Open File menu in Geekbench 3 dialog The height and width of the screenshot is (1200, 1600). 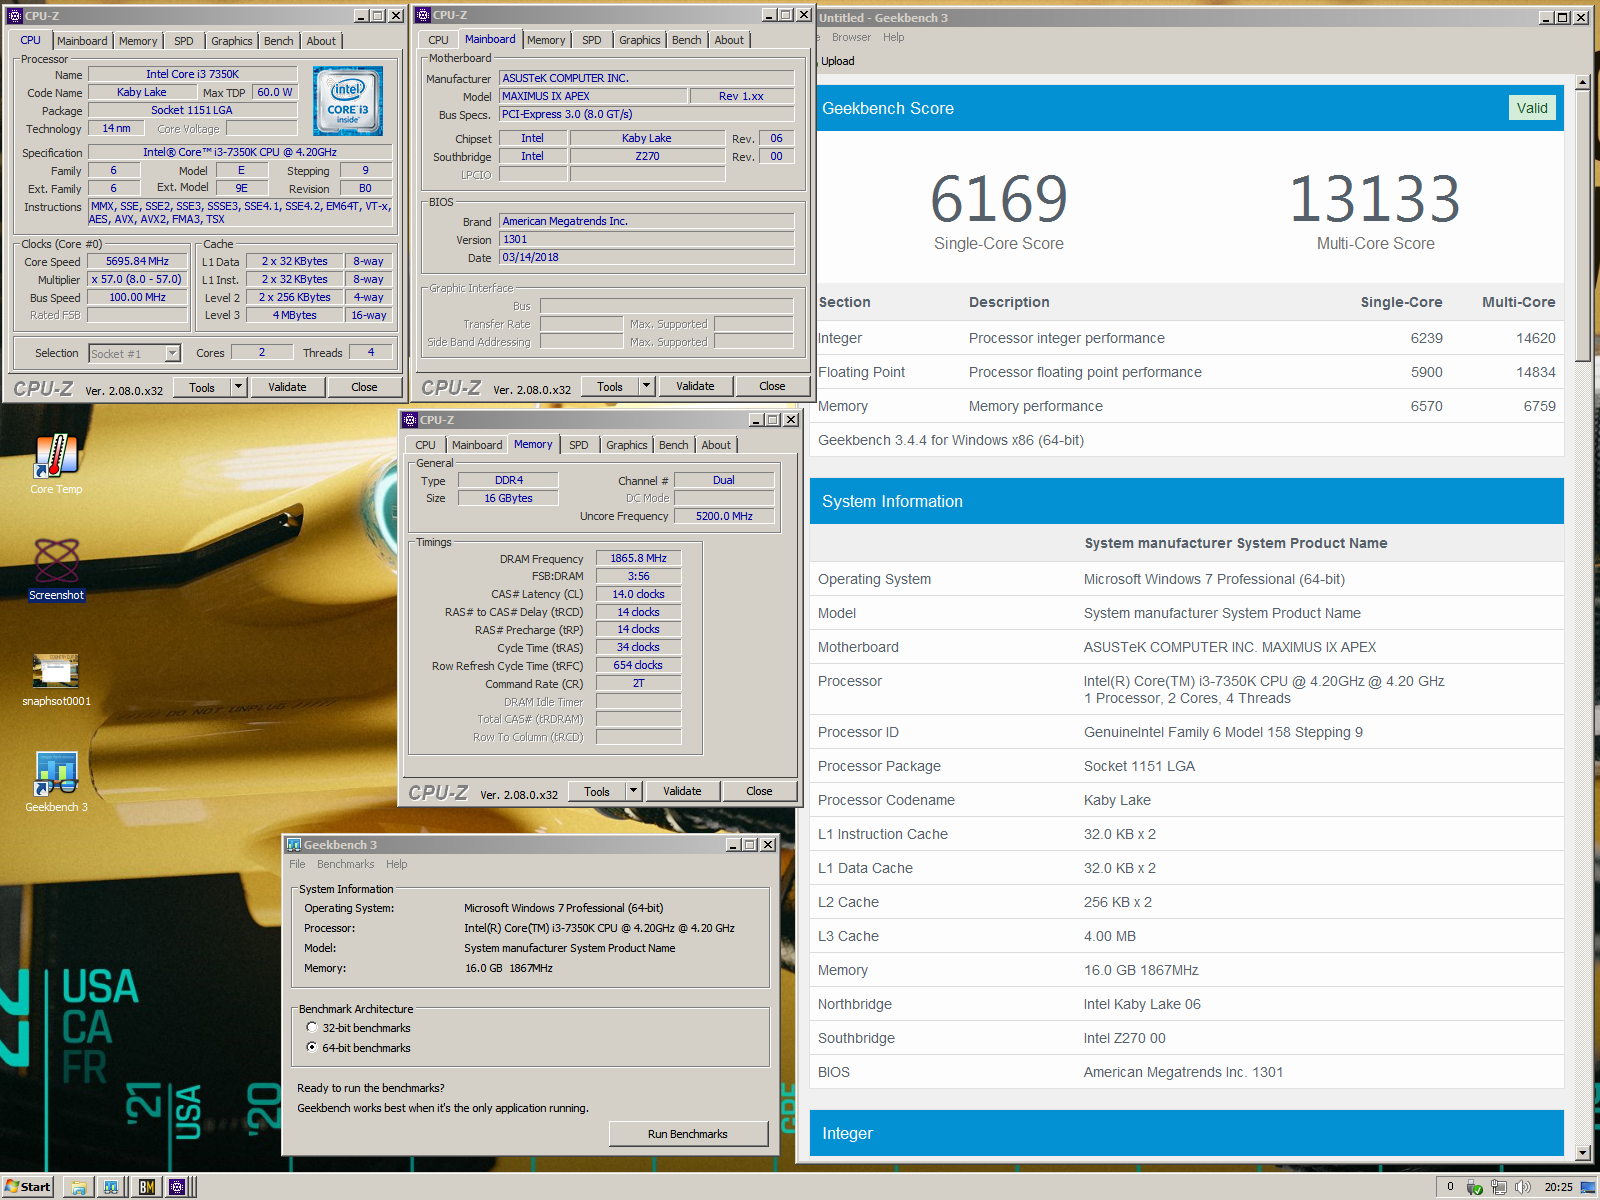[x=297, y=864]
